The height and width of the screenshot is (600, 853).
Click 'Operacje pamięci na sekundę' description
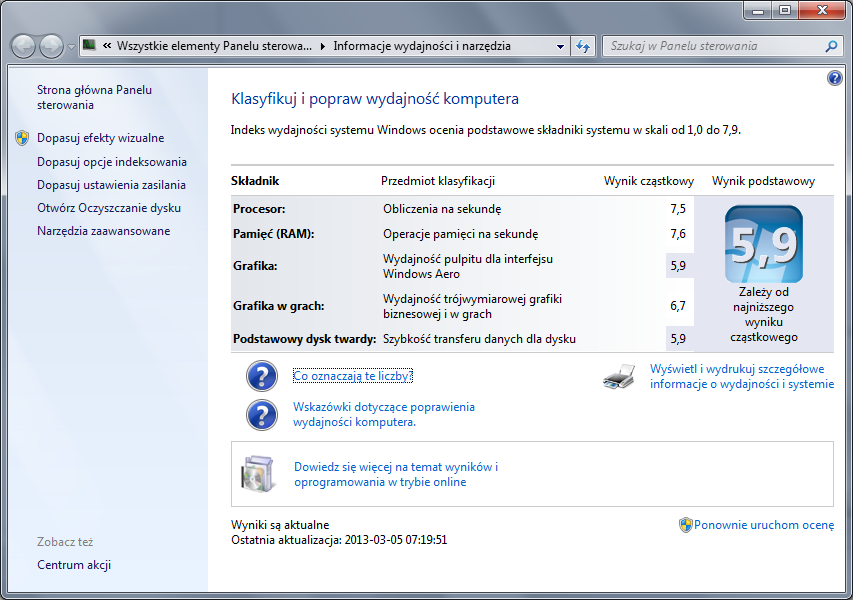[461, 234]
